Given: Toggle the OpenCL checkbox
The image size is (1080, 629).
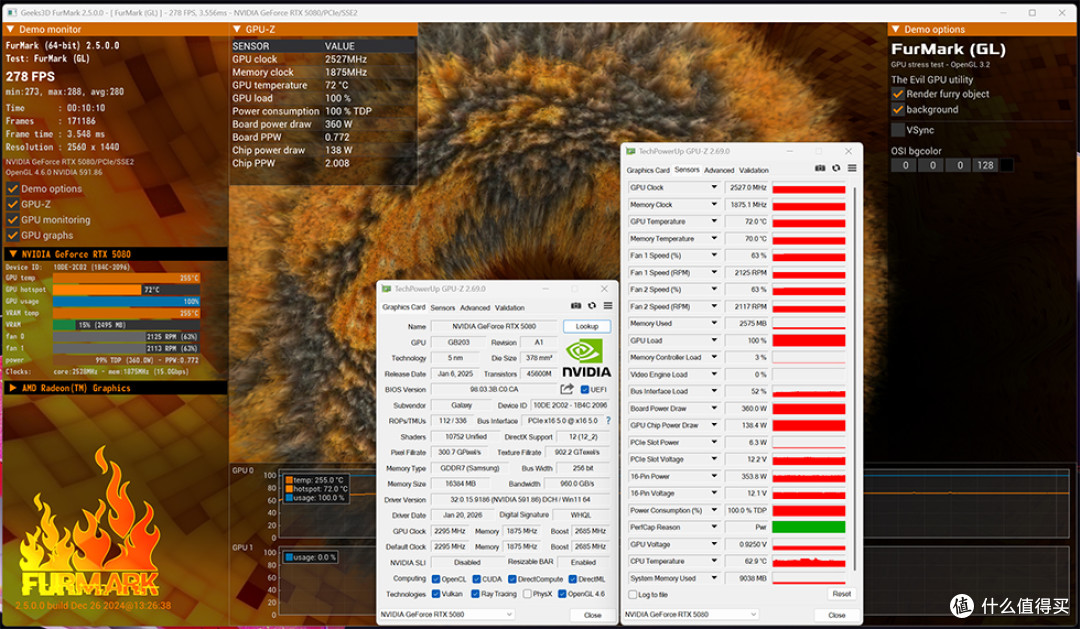Looking at the screenshot, I should tap(436, 579).
